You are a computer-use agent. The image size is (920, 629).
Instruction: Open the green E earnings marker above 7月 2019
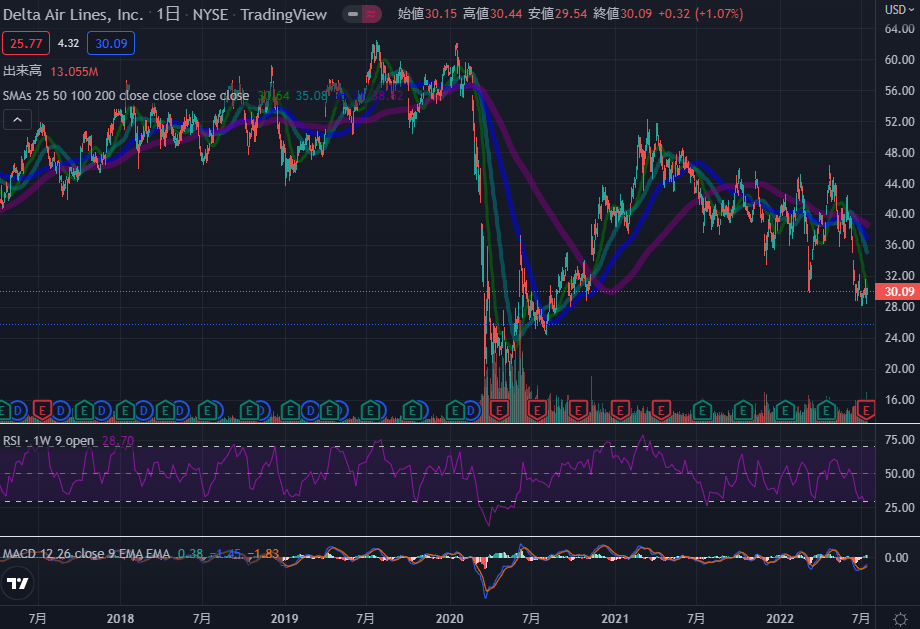(370, 410)
